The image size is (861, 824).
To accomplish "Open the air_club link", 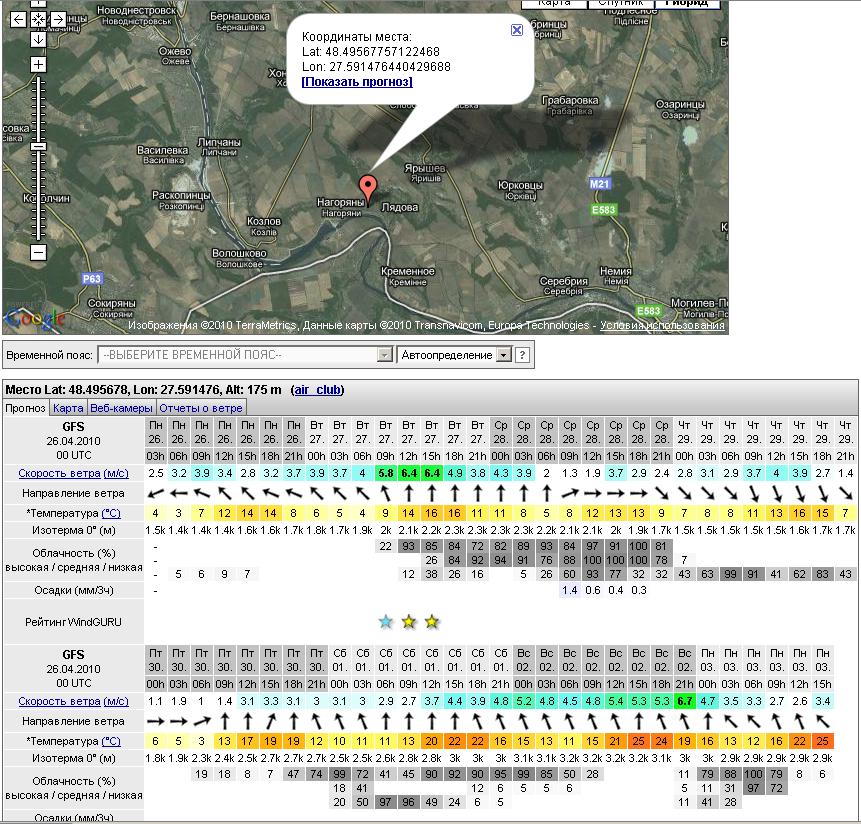I will pyautogui.click(x=317, y=389).
